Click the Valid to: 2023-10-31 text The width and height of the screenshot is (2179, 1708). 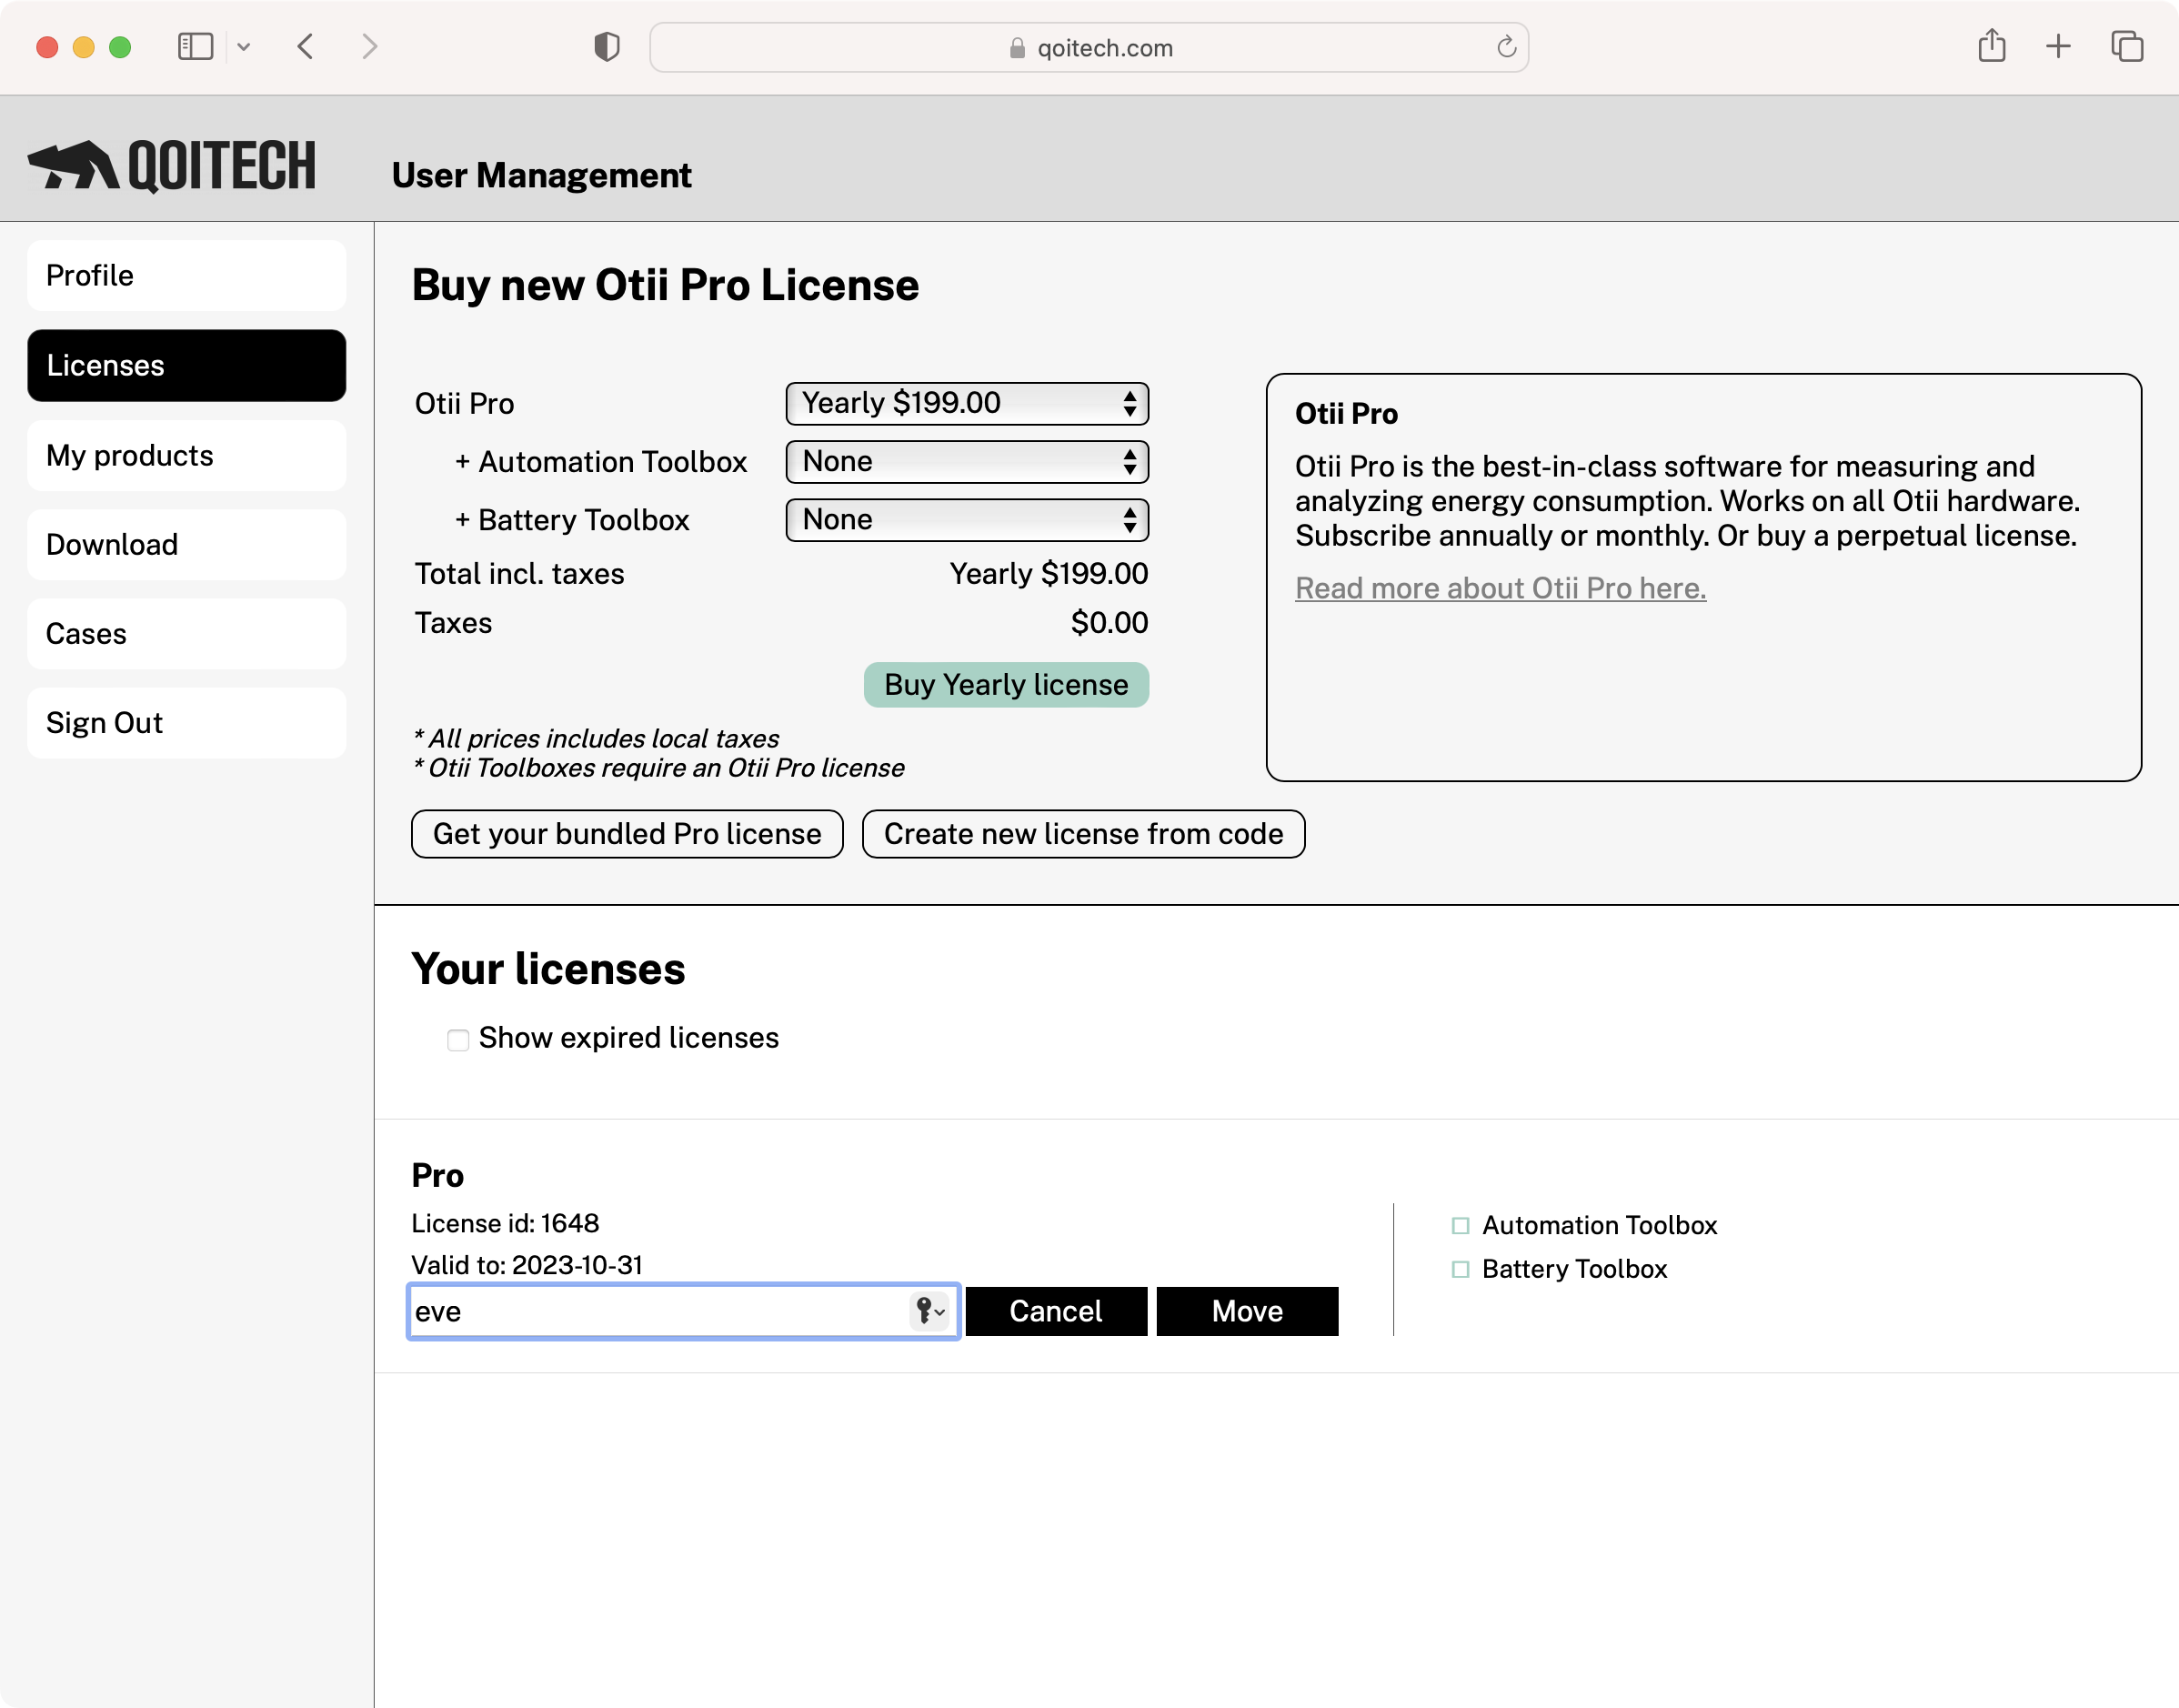click(527, 1265)
